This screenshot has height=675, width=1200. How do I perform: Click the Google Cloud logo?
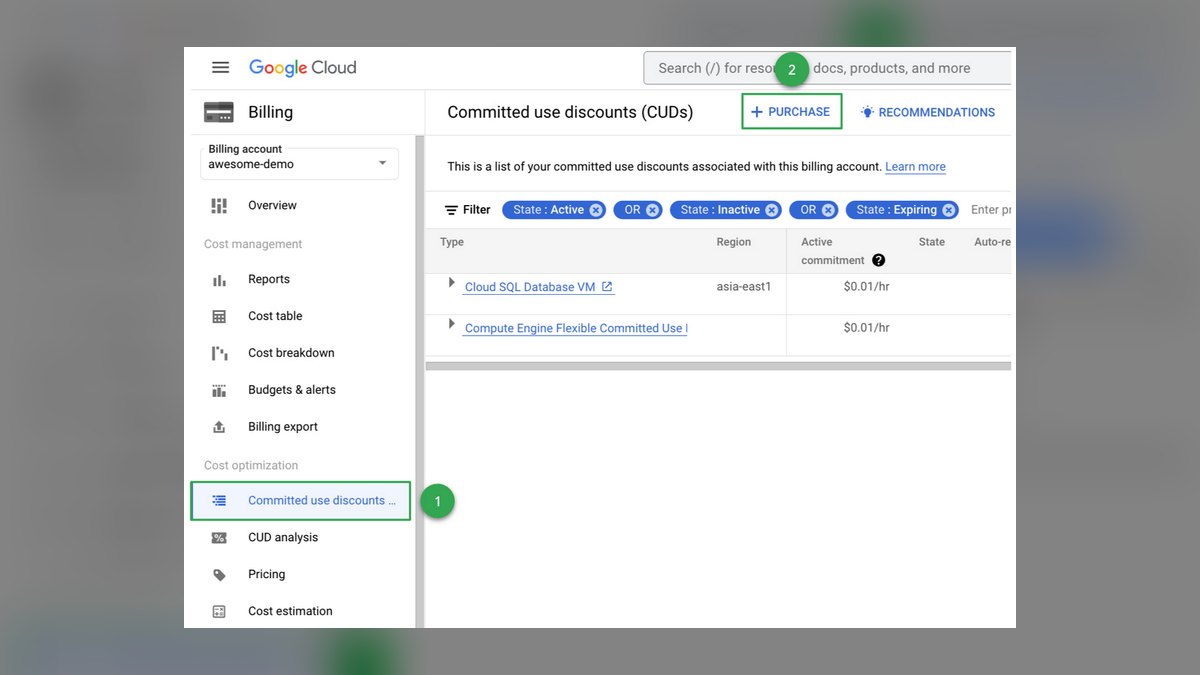click(x=303, y=68)
